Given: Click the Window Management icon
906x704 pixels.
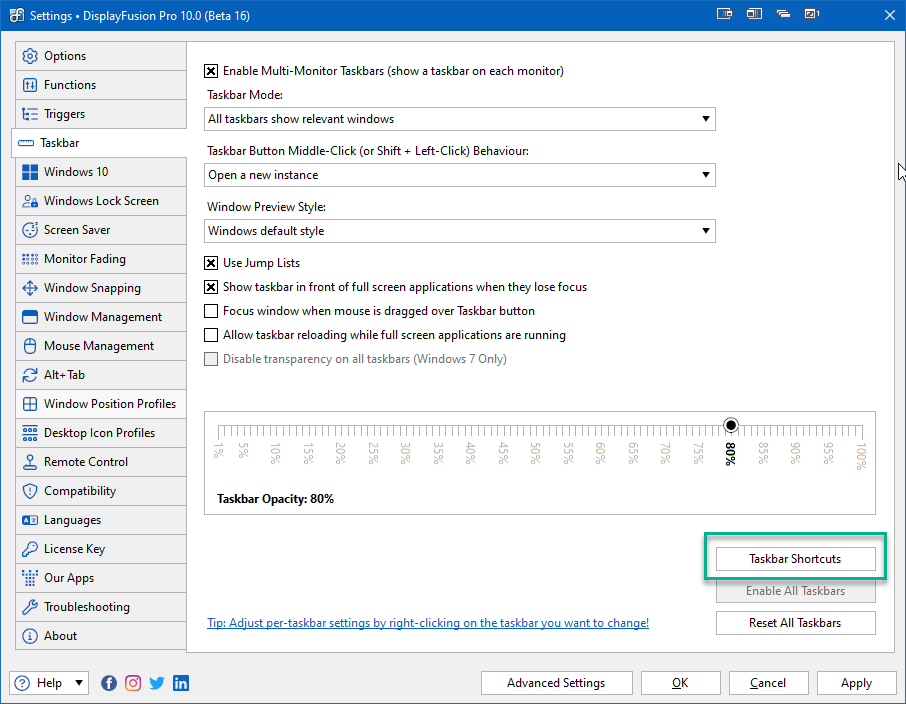Looking at the screenshot, I should pyautogui.click(x=29, y=317).
